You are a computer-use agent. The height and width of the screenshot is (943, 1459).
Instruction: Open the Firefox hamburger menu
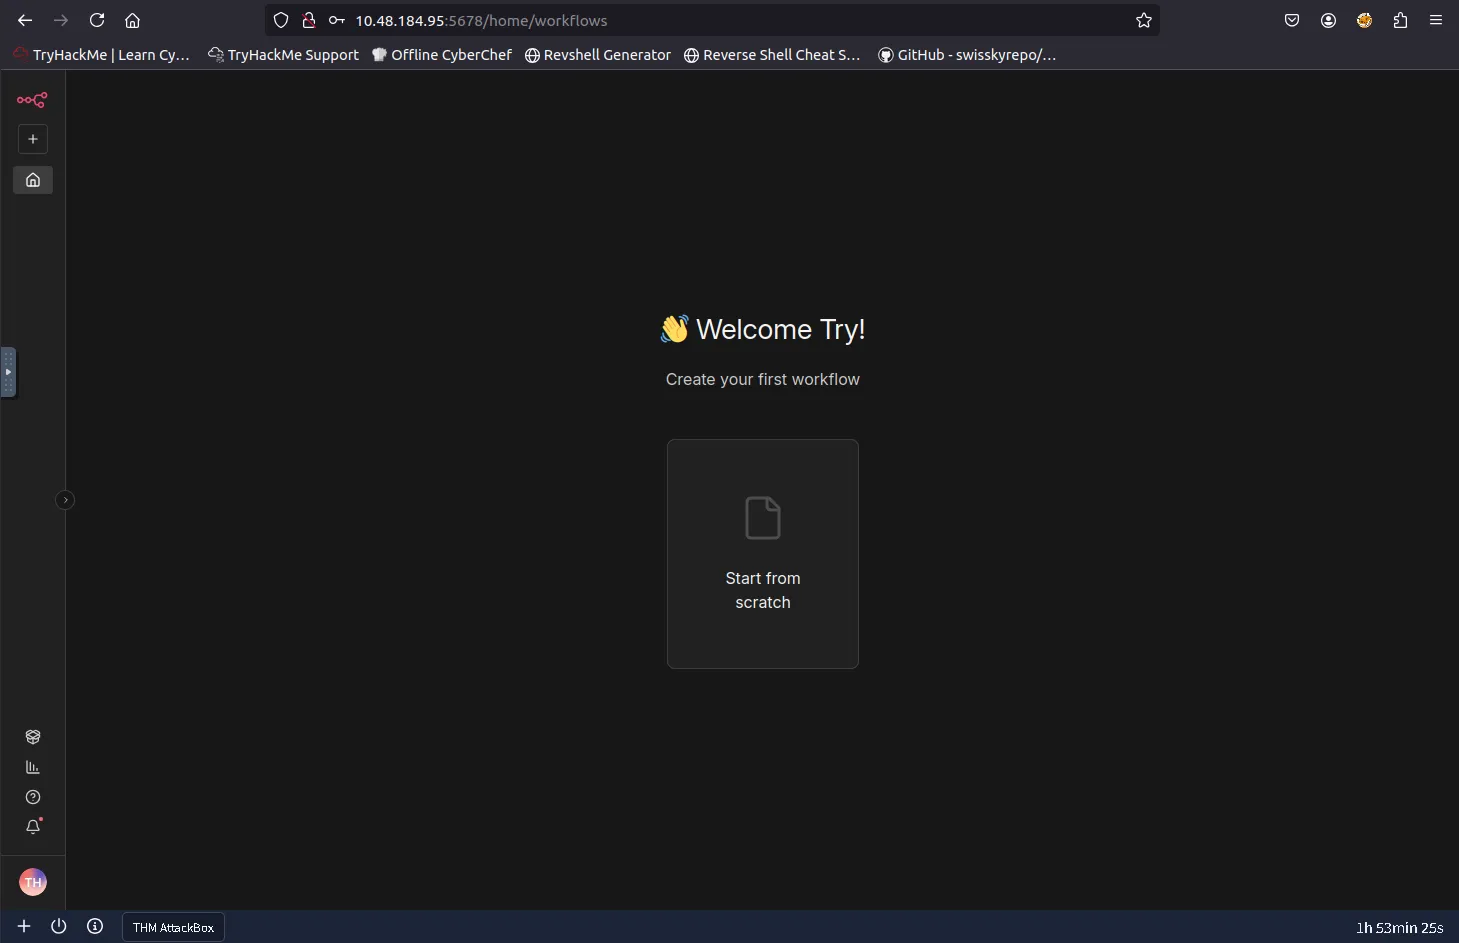pos(1436,20)
